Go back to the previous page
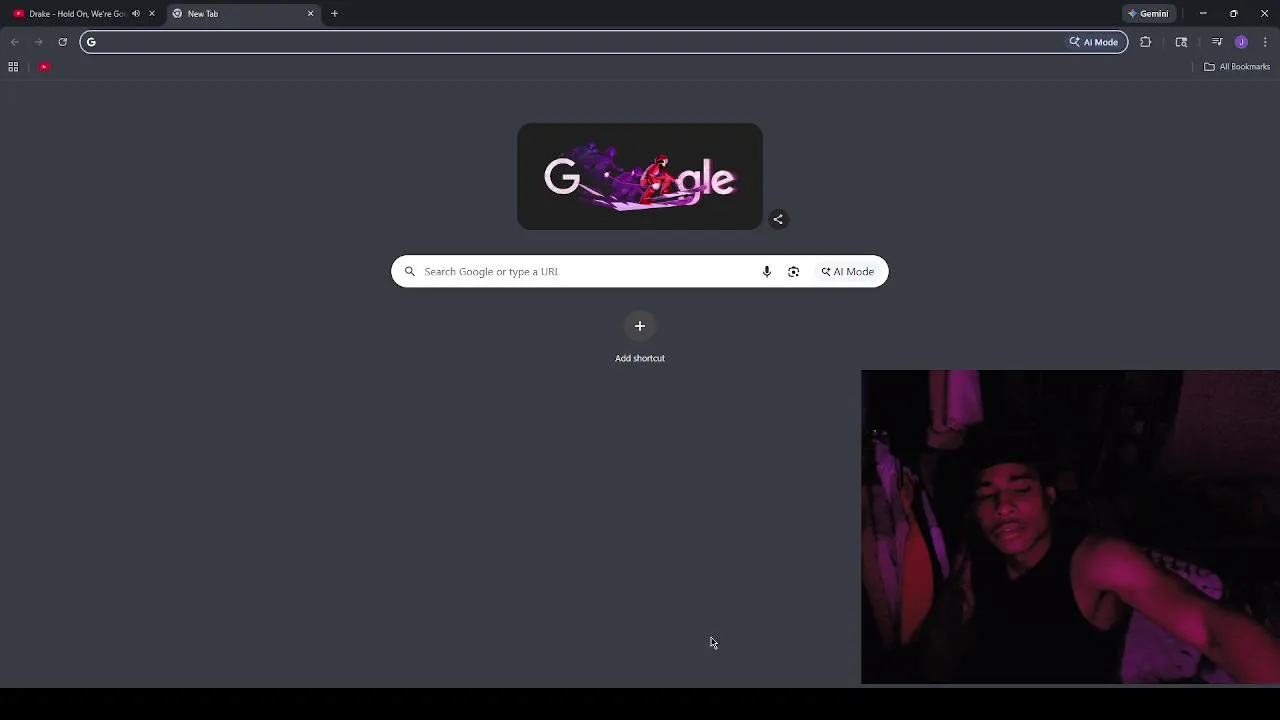This screenshot has width=1280, height=720. click(14, 42)
